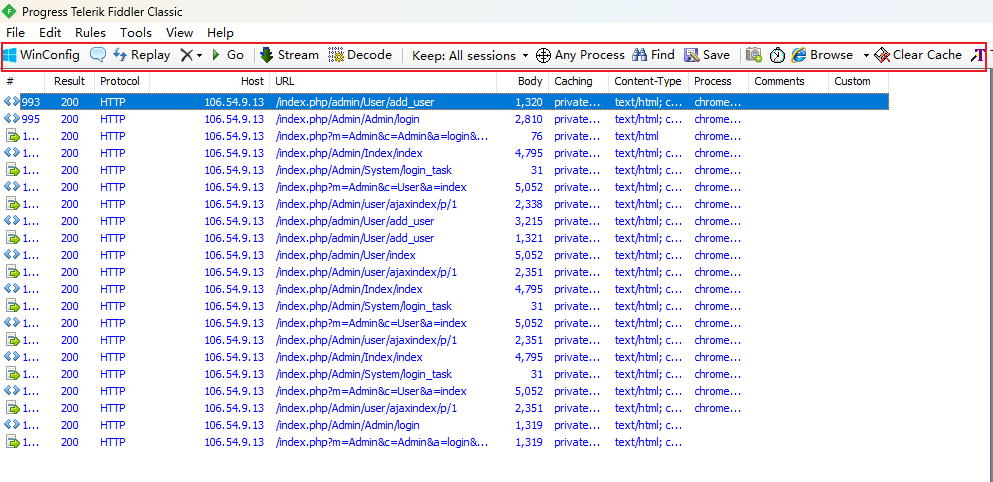Open the File menu

click(15, 32)
